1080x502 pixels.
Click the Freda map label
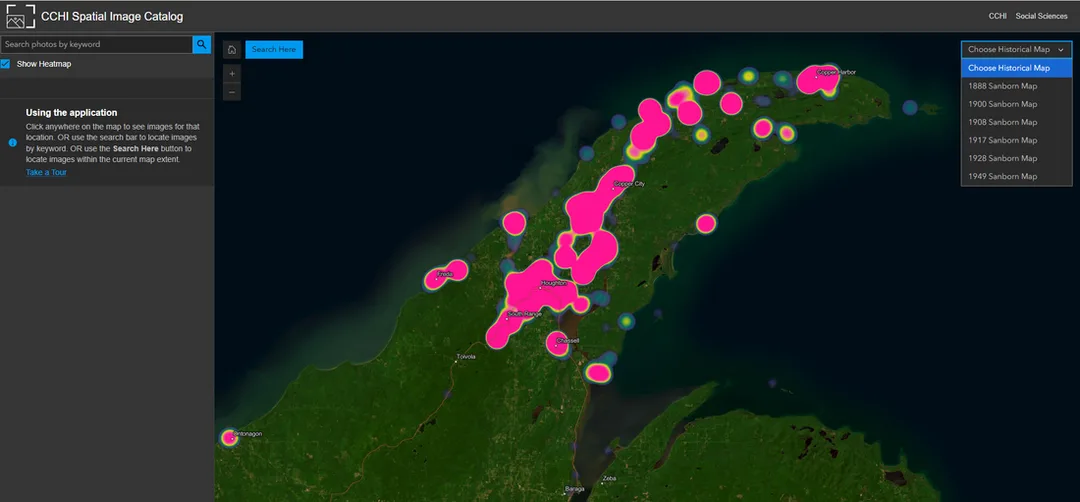(x=445, y=275)
